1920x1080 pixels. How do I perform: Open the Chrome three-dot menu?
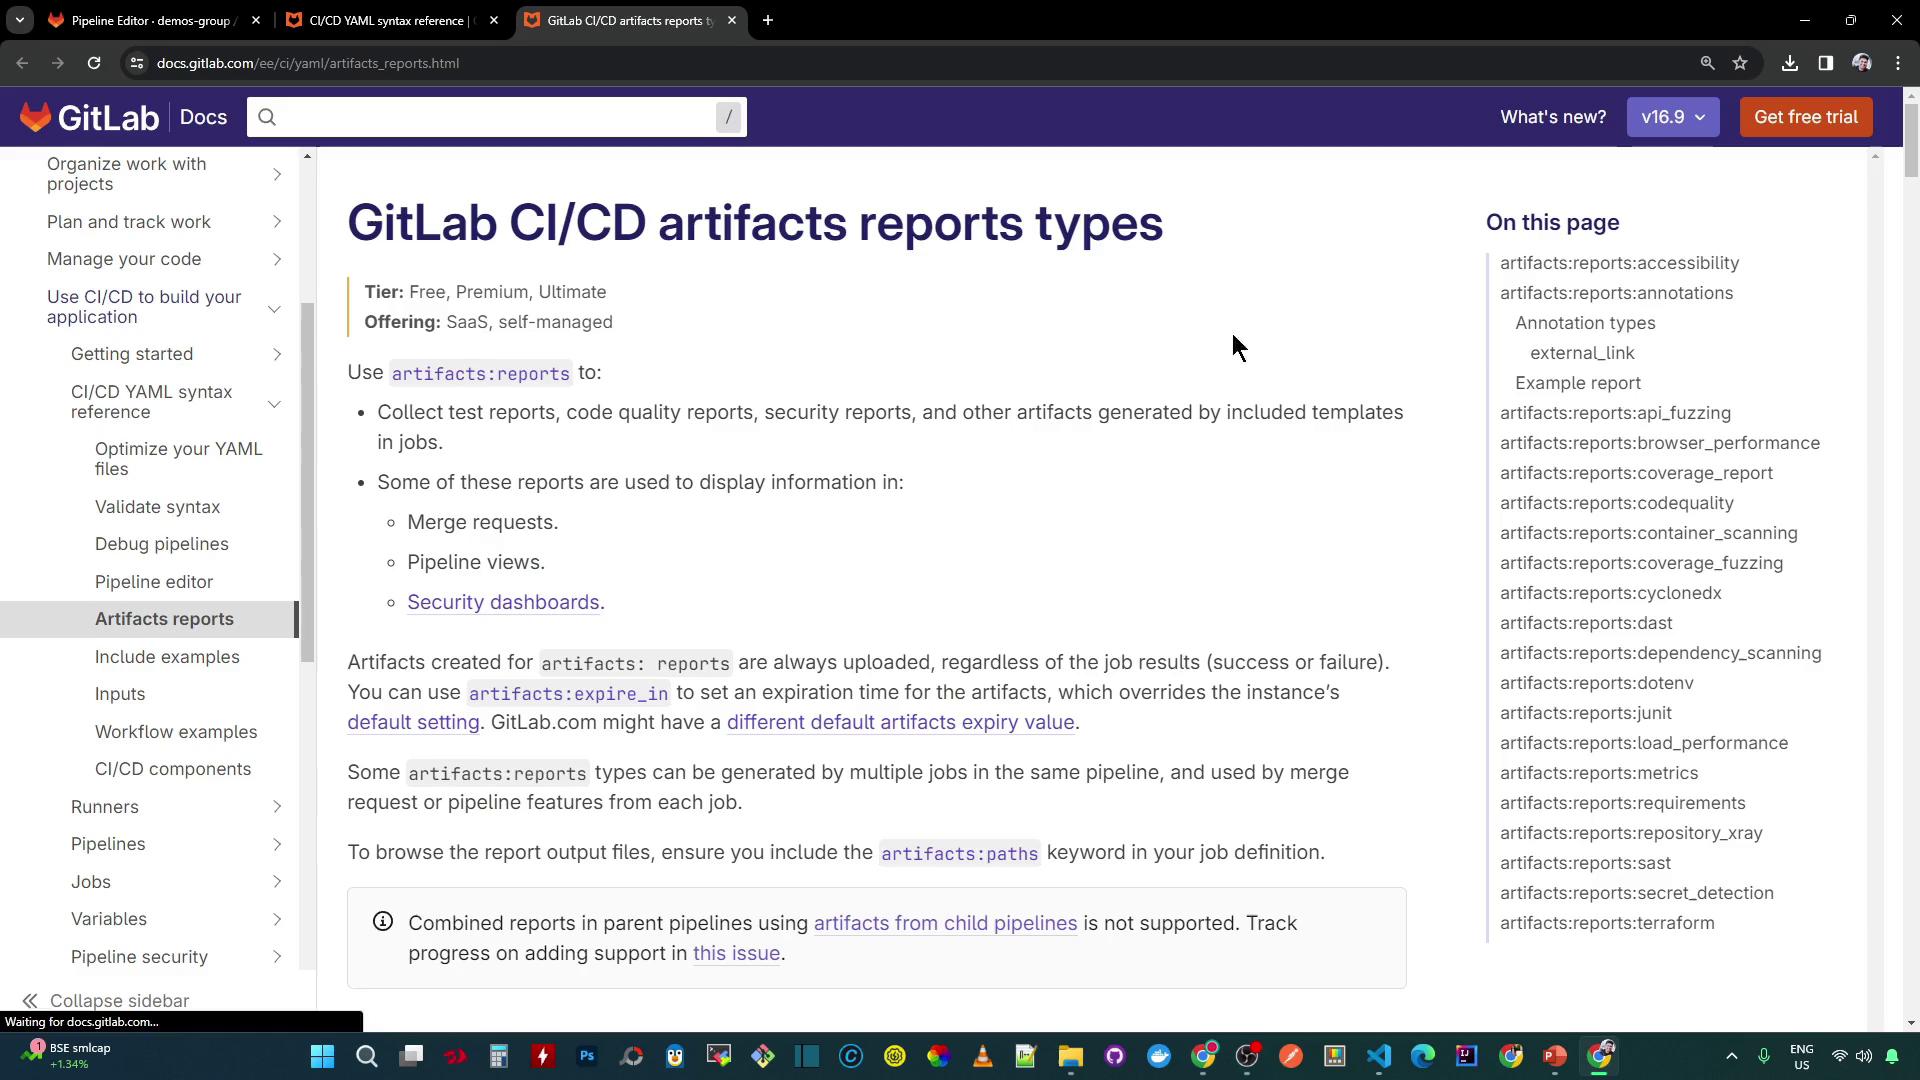click(1898, 63)
